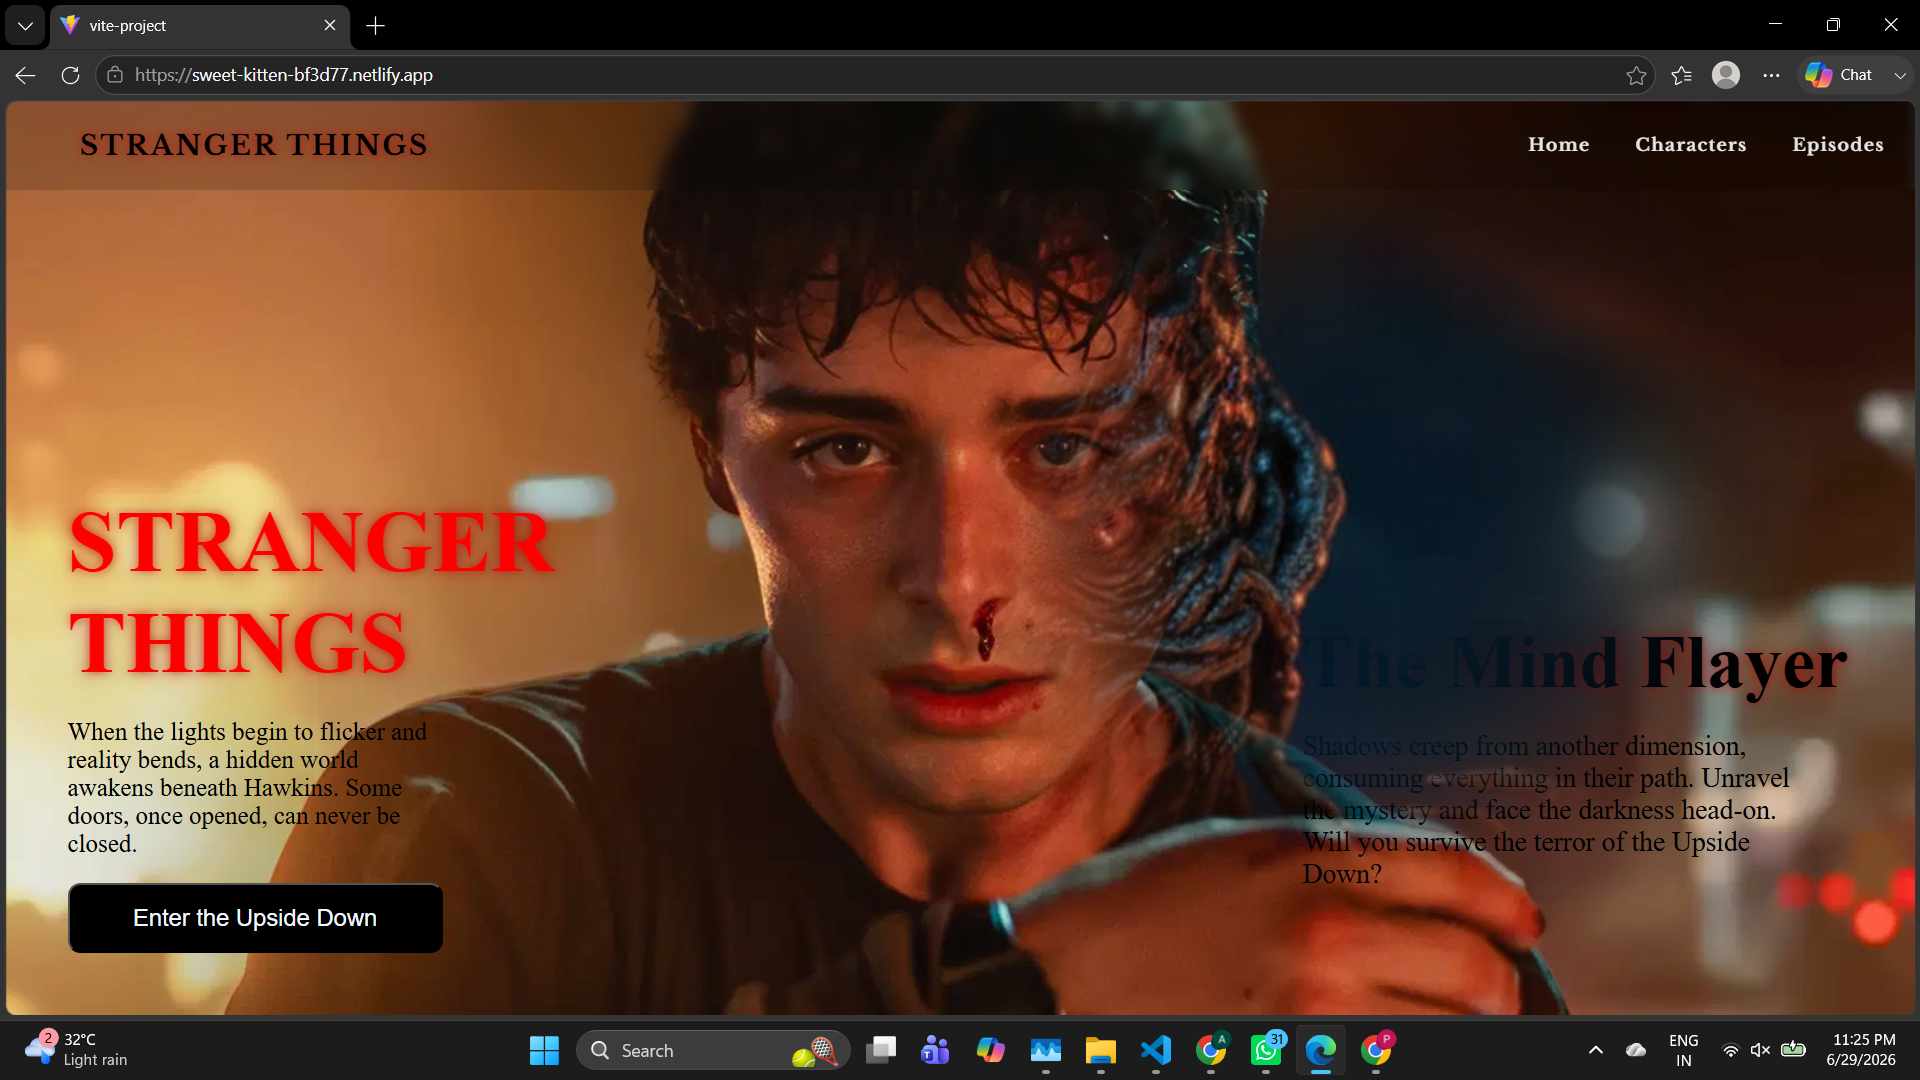Open the weather widget showing 32°C
1920x1080 pixels.
(77, 1051)
